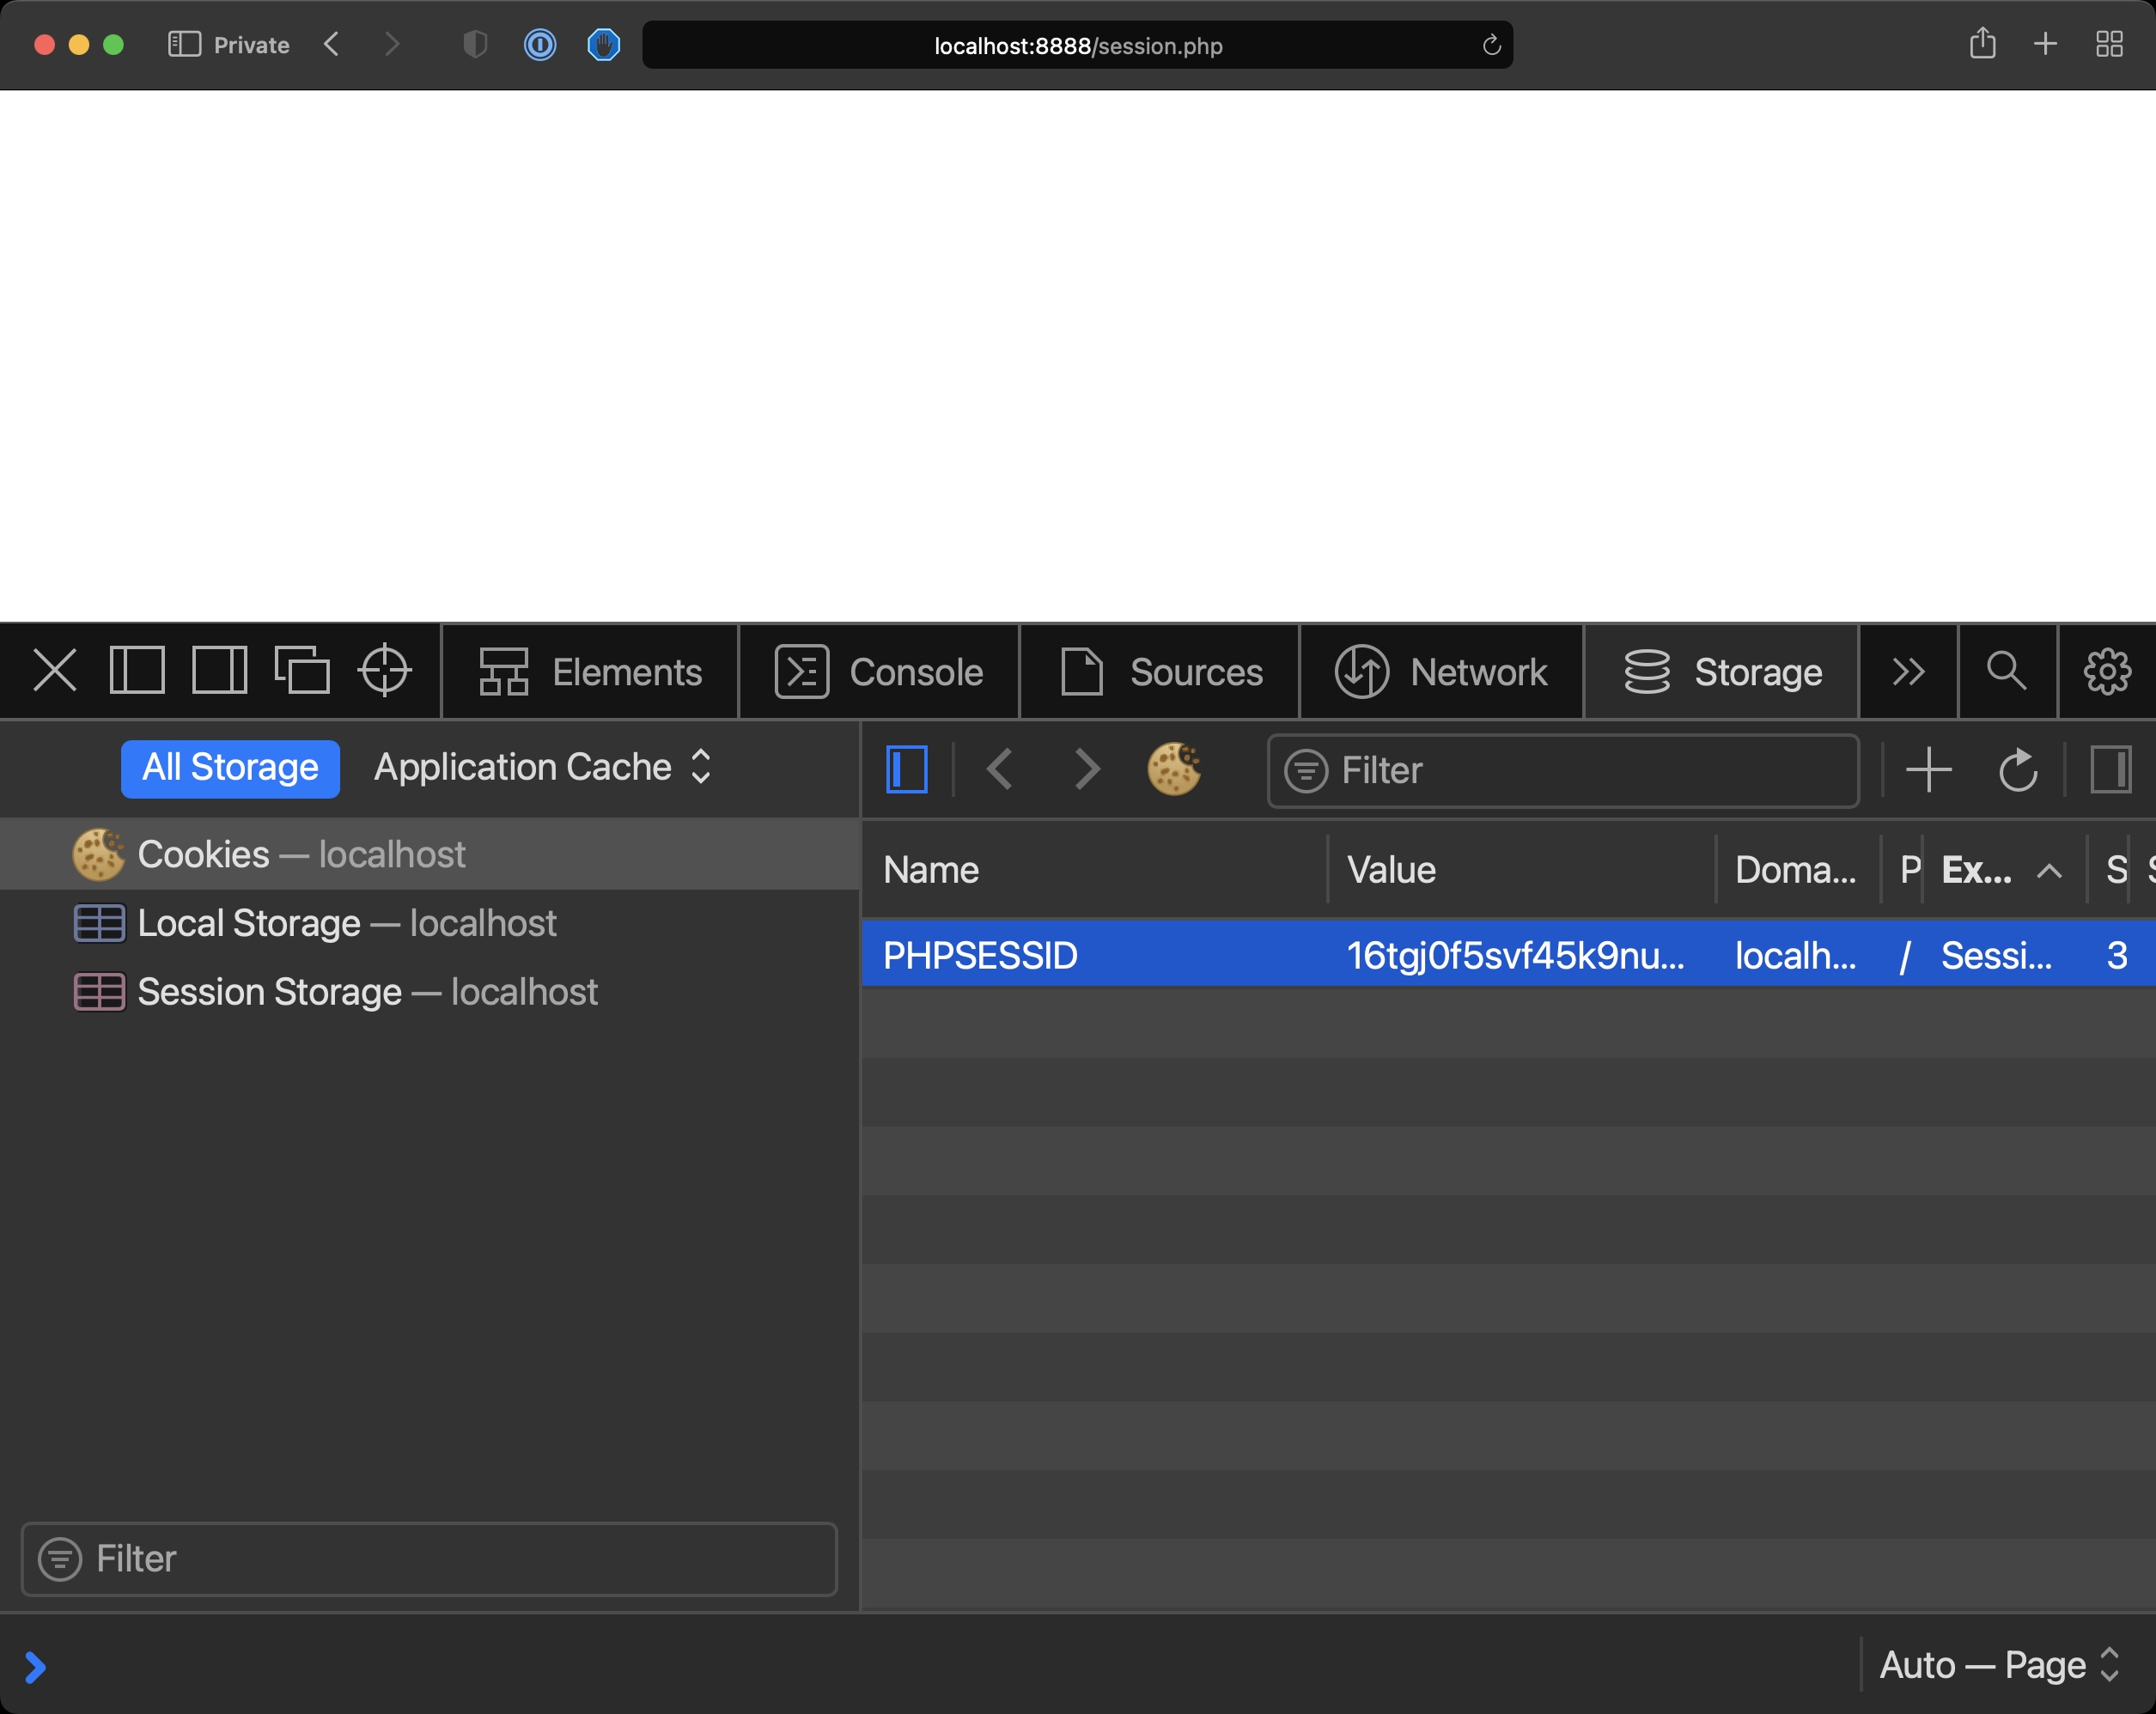Click the inspector search magnifier icon
This screenshot has width=2156, height=1714.
click(x=2006, y=671)
